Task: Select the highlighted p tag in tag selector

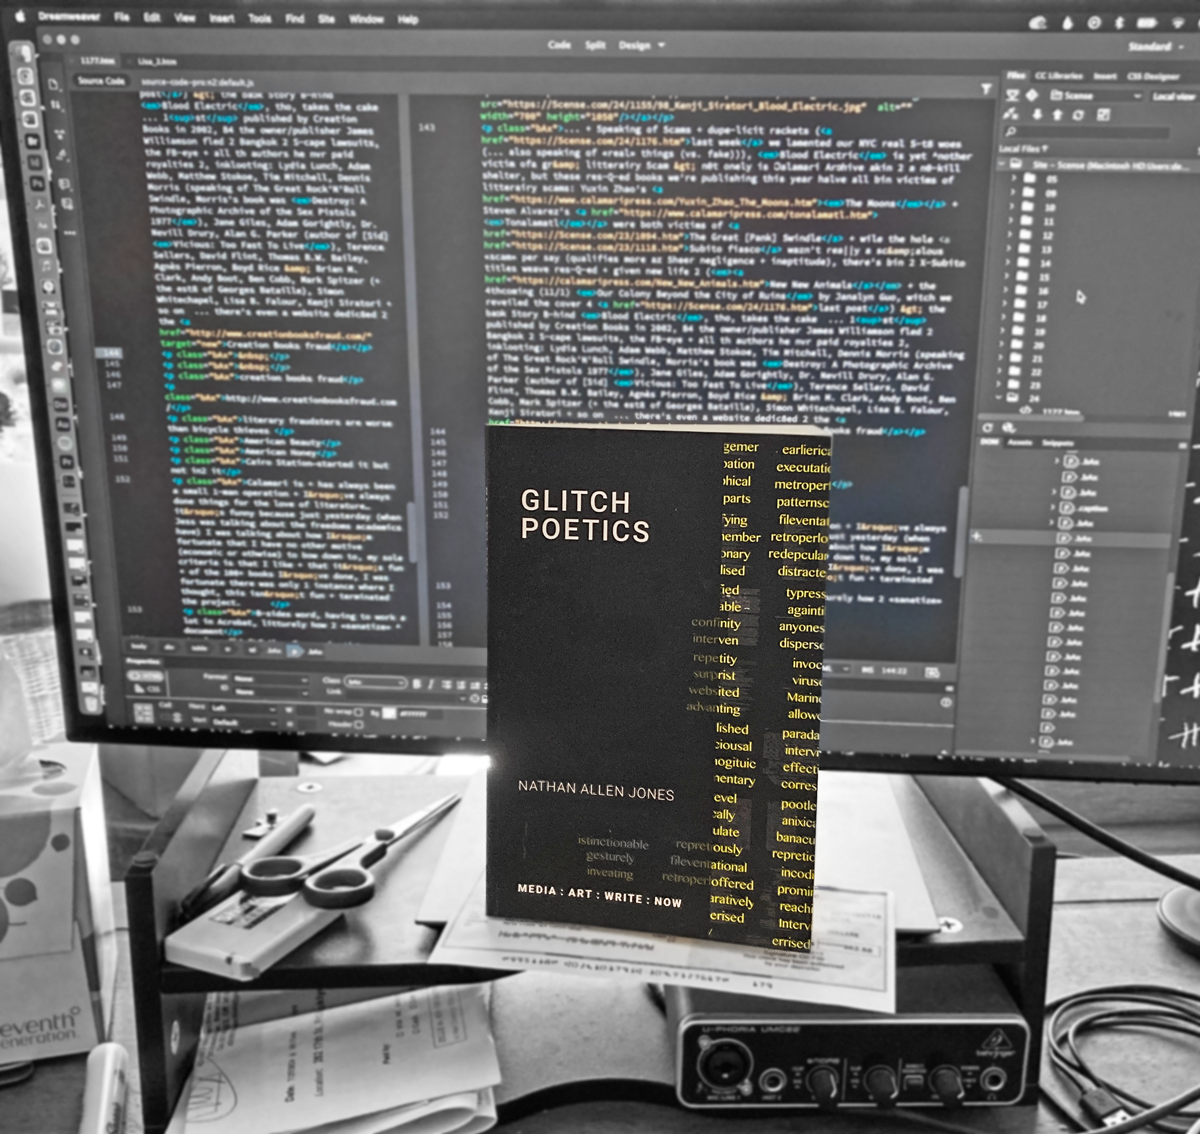Action: (x=295, y=652)
